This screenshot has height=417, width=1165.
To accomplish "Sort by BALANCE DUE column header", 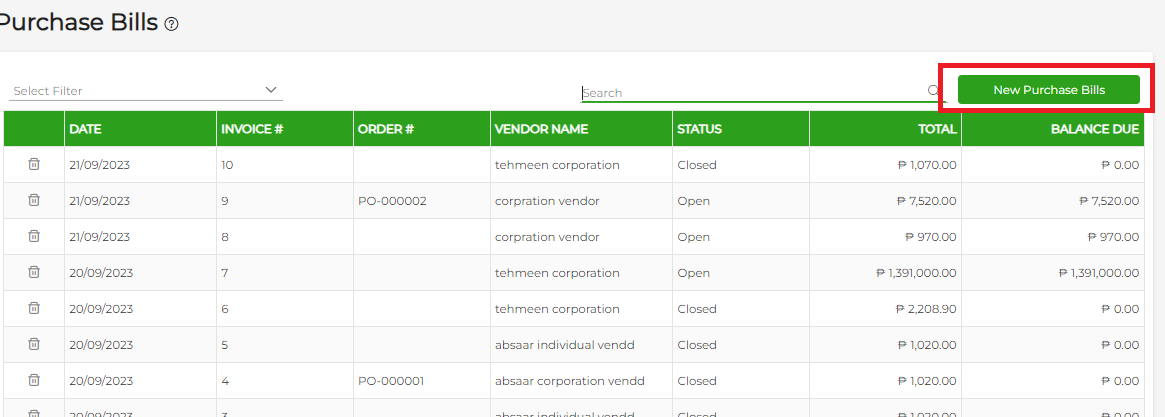I will point(1094,129).
